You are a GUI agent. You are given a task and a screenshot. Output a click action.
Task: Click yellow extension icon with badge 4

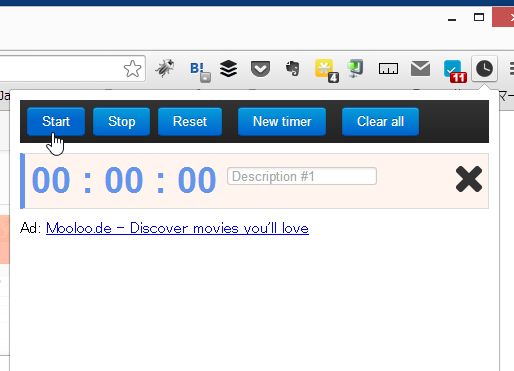[327, 70]
